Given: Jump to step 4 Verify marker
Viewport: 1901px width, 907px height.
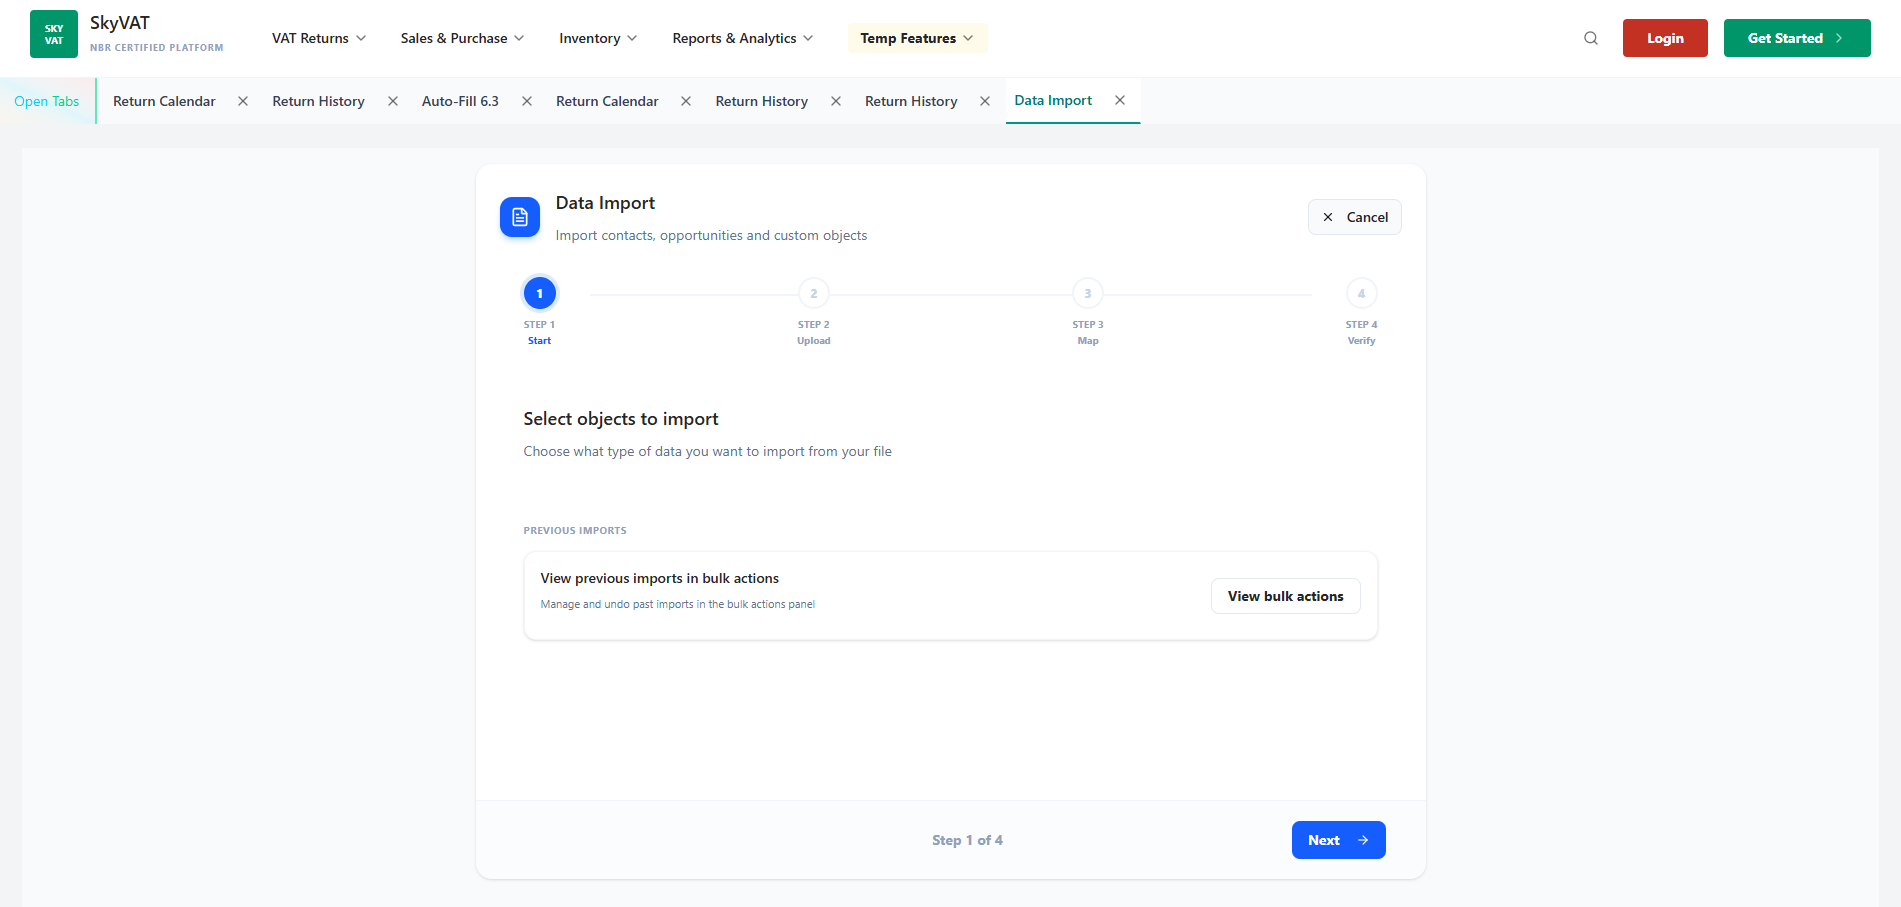Looking at the screenshot, I should point(1361,293).
